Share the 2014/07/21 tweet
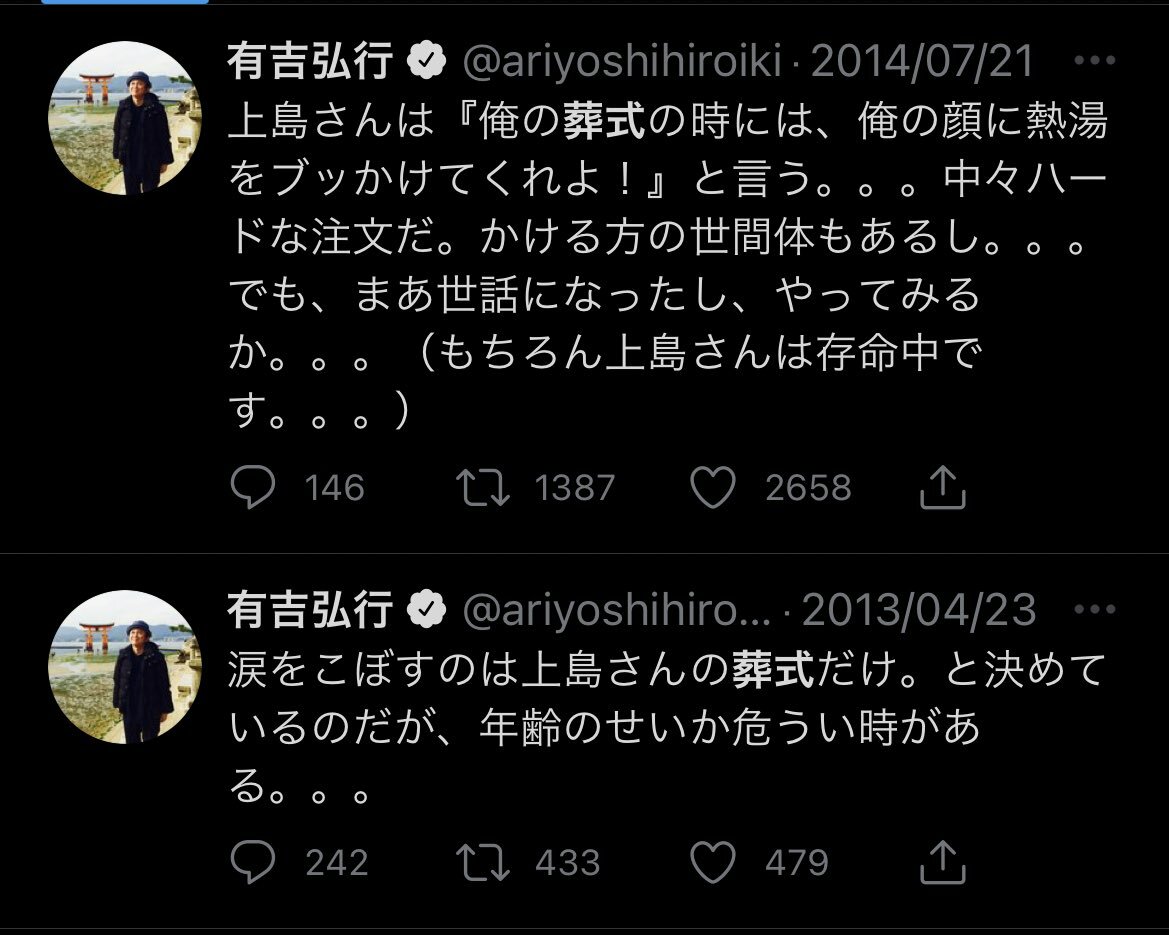The image size is (1169, 935). click(941, 488)
